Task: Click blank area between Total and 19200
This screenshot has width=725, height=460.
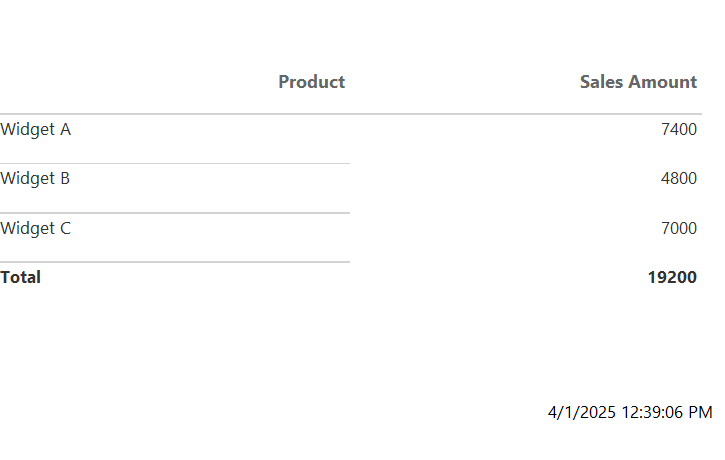Action: click(x=344, y=277)
